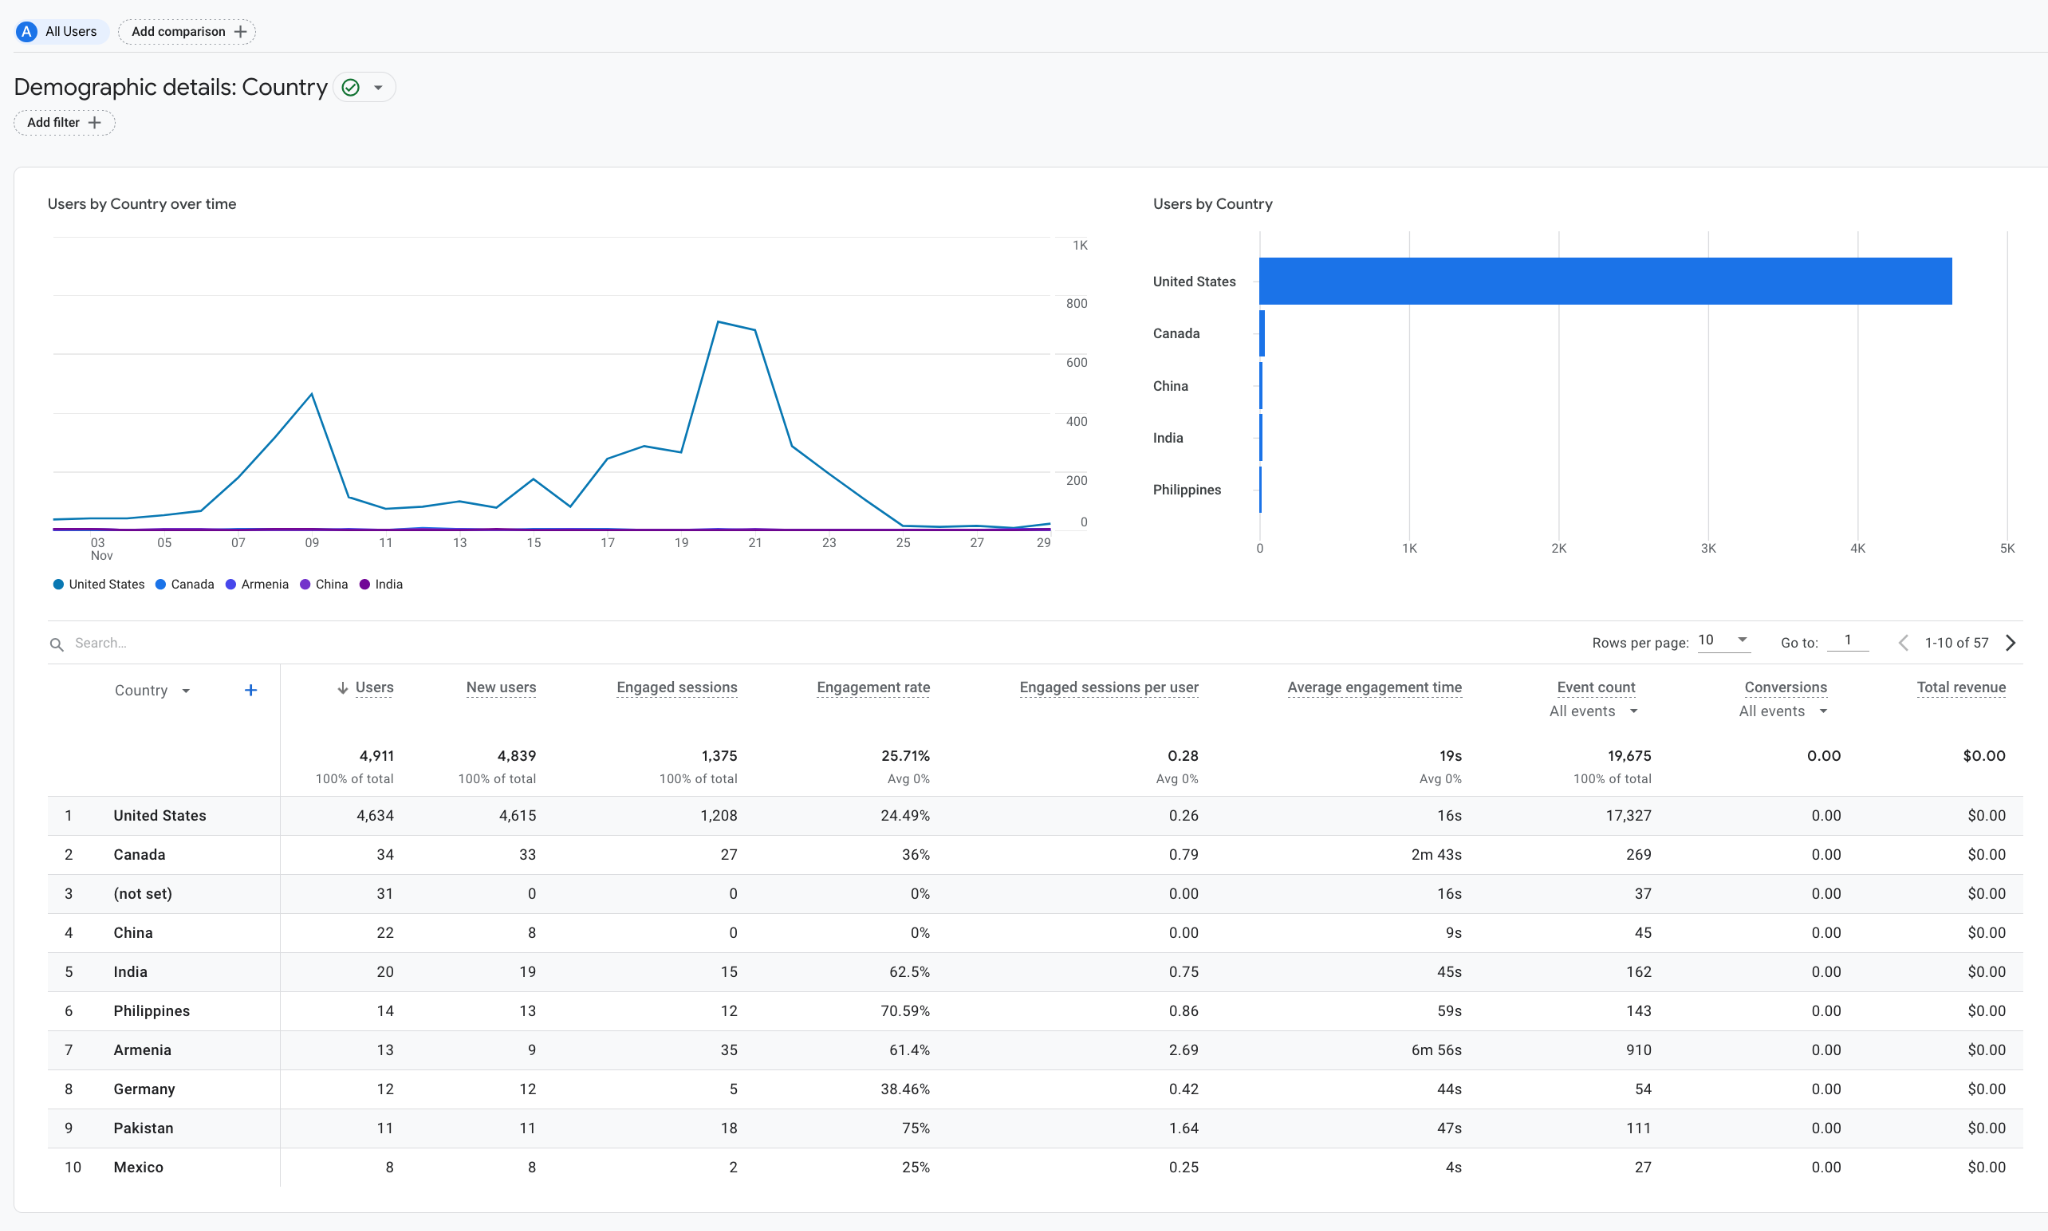Go to previous page with left chevron
This screenshot has height=1231, width=2048.
(x=1903, y=643)
